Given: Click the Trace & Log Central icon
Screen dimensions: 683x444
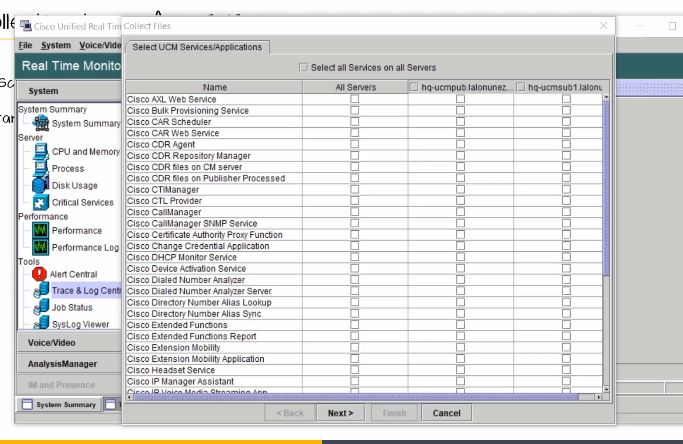Looking at the screenshot, I should (42, 290).
